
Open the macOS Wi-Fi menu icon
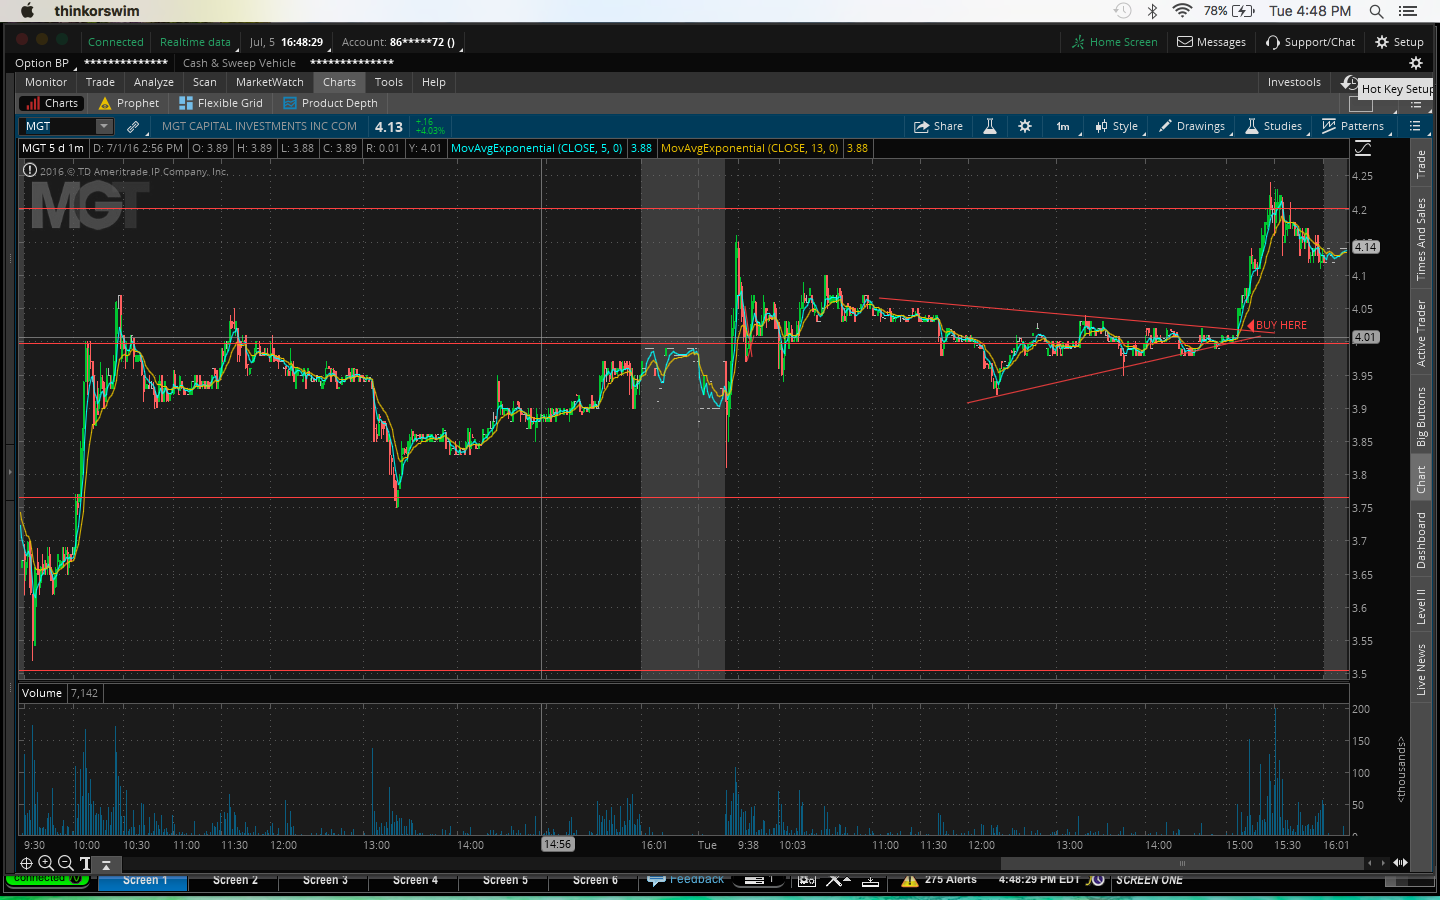click(1182, 11)
